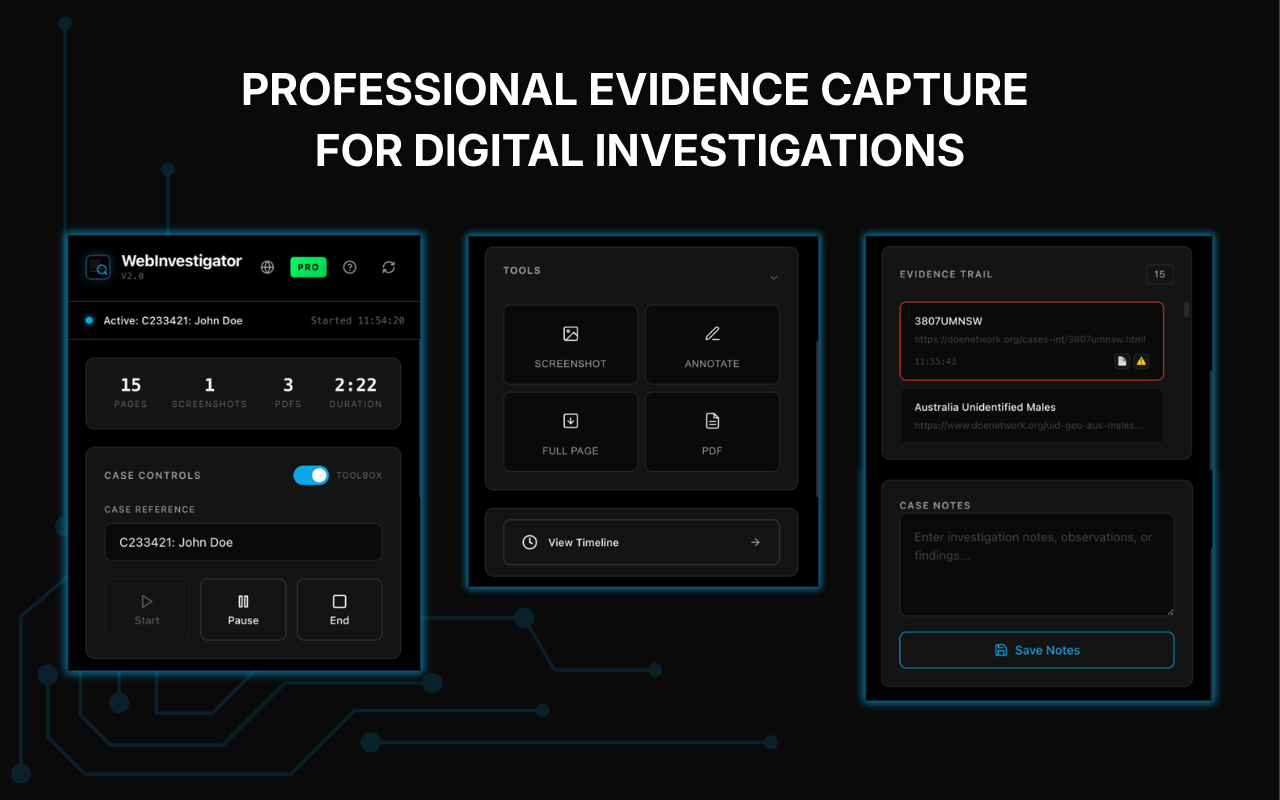Pause the active case

click(x=243, y=609)
